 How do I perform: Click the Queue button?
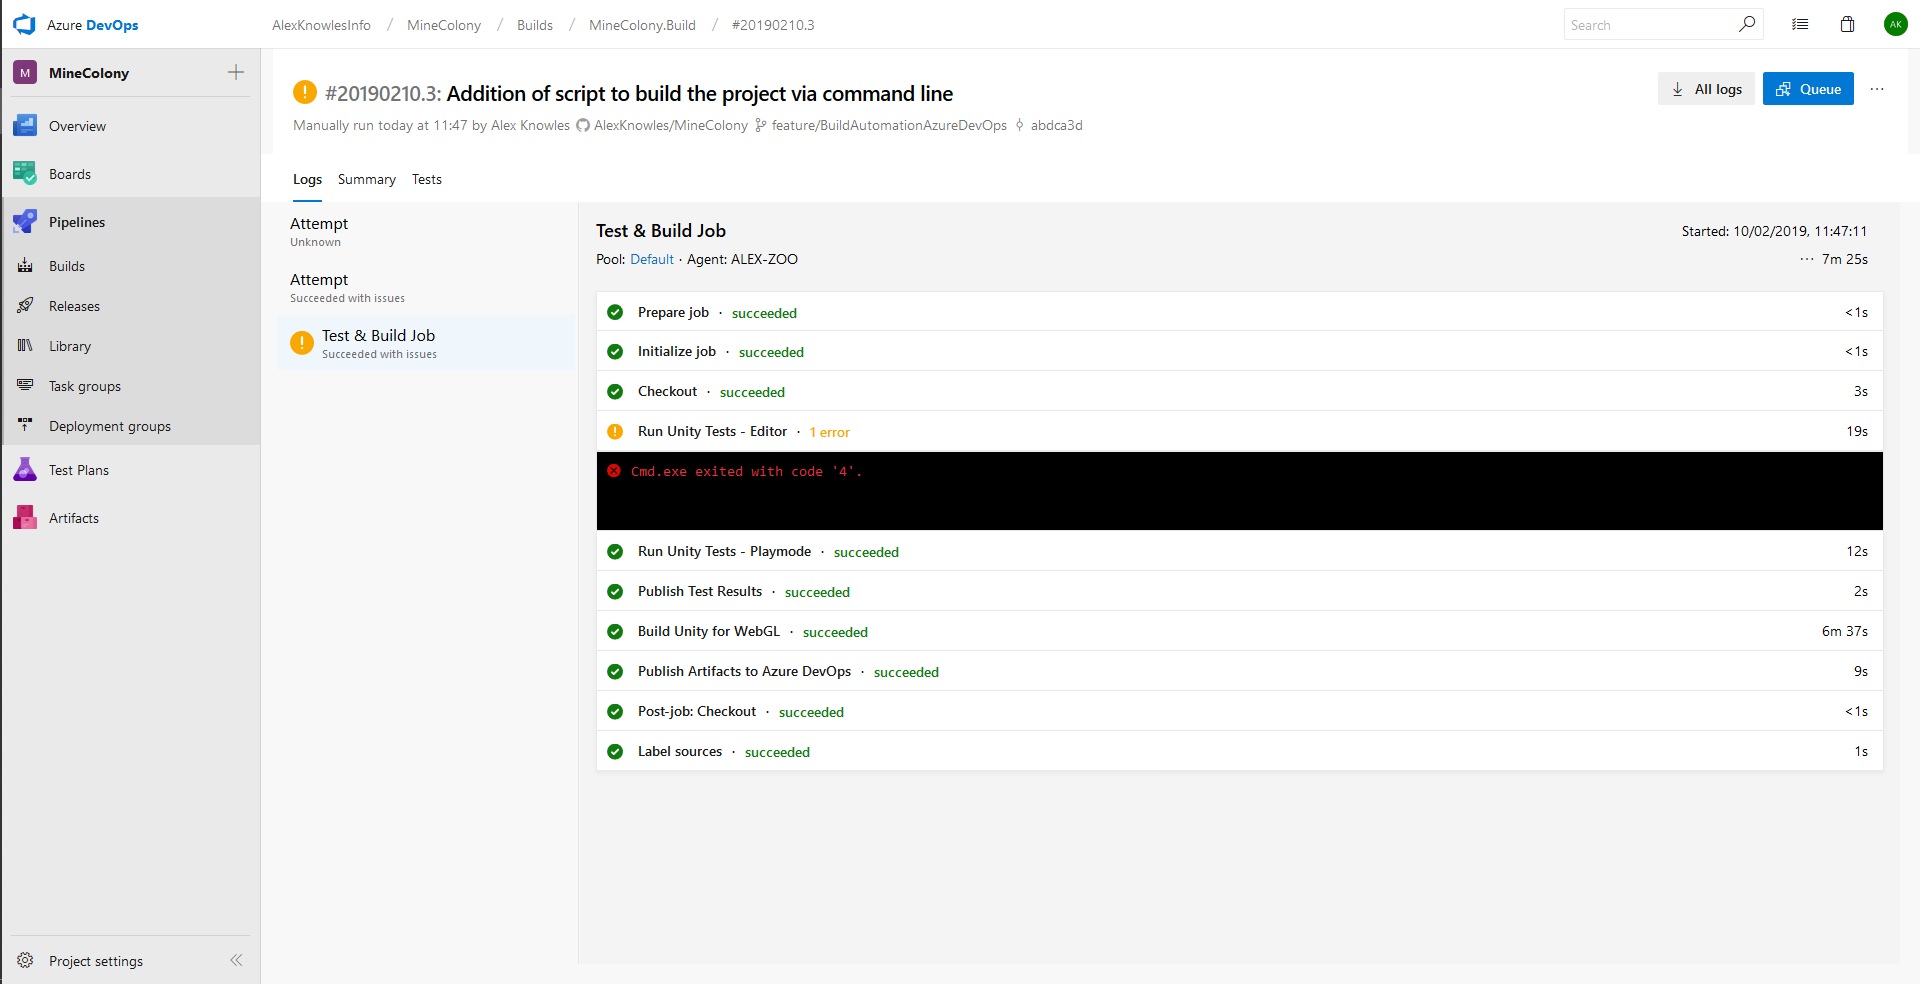click(1807, 89)
